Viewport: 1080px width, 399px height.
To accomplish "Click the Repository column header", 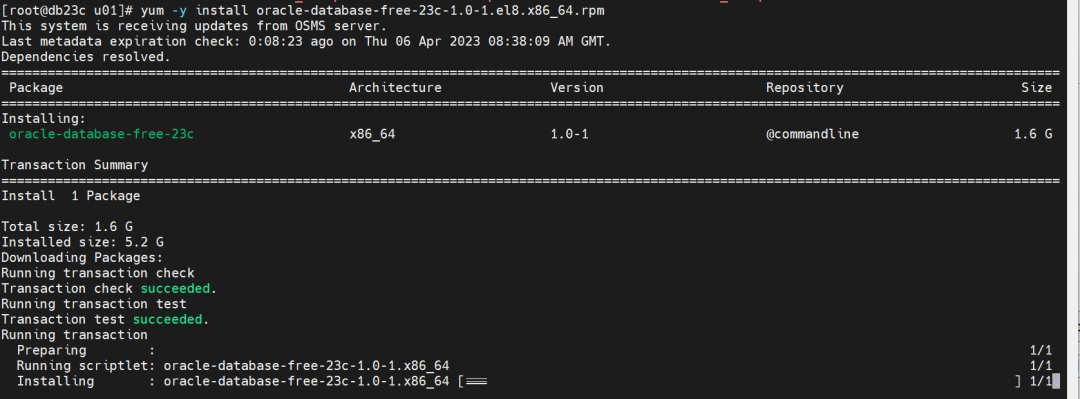I will (804, 88).
